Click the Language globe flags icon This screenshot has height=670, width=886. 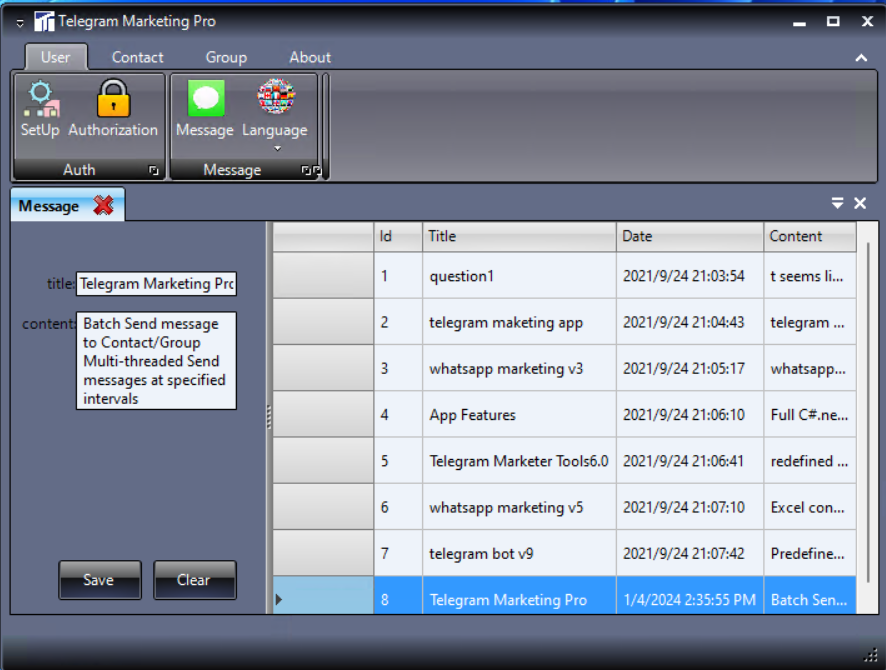tap(275, 98)
